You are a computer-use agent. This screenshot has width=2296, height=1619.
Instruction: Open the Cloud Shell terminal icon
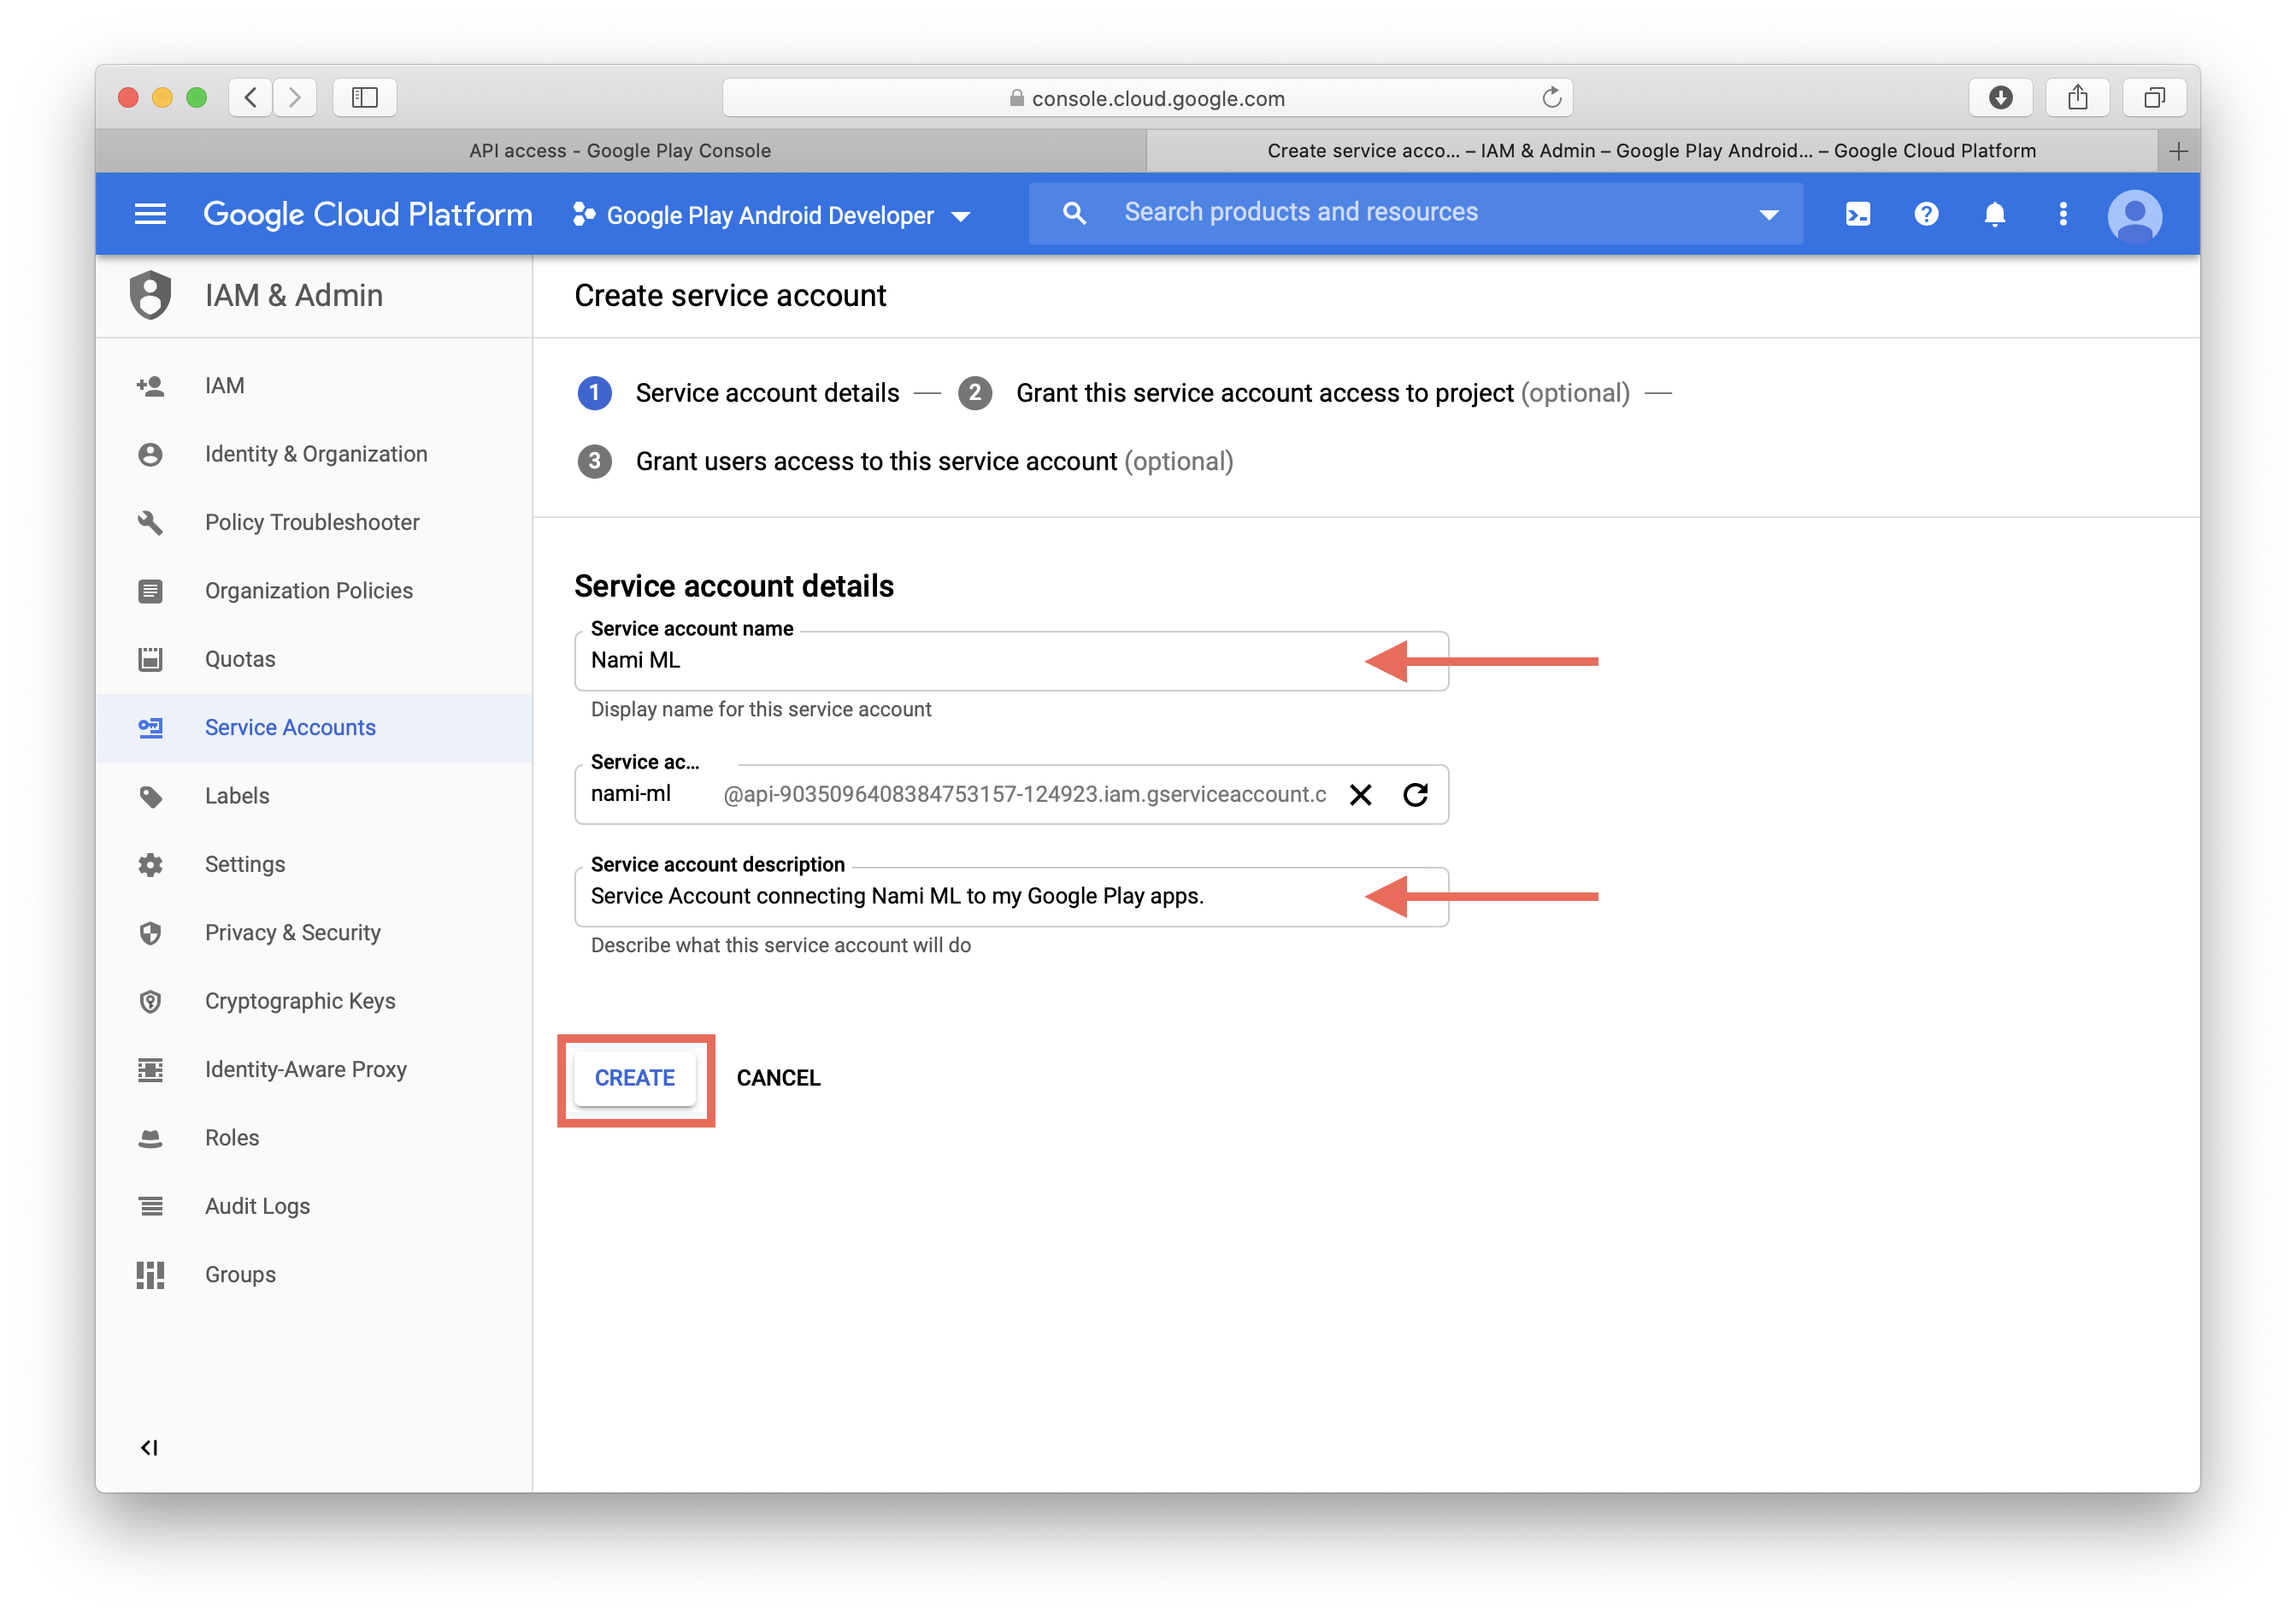[1857, 214]
